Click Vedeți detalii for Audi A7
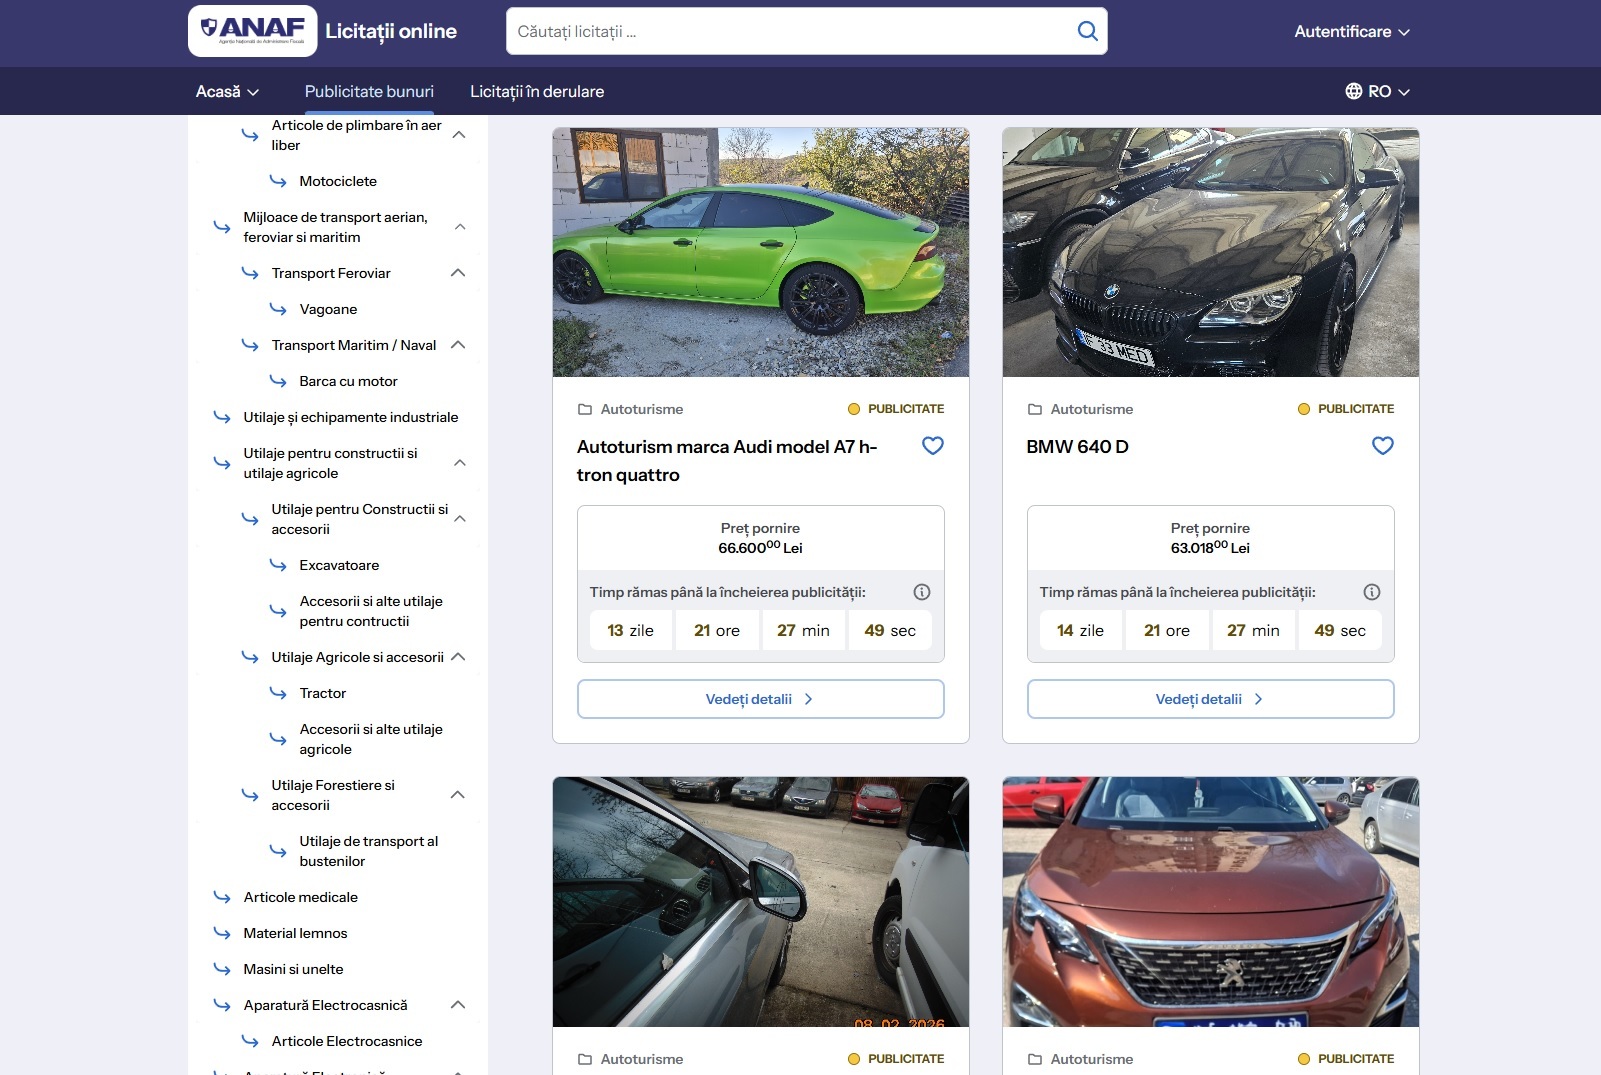Viewport: 1601px width, 1075px height. [x=760, y=699]
